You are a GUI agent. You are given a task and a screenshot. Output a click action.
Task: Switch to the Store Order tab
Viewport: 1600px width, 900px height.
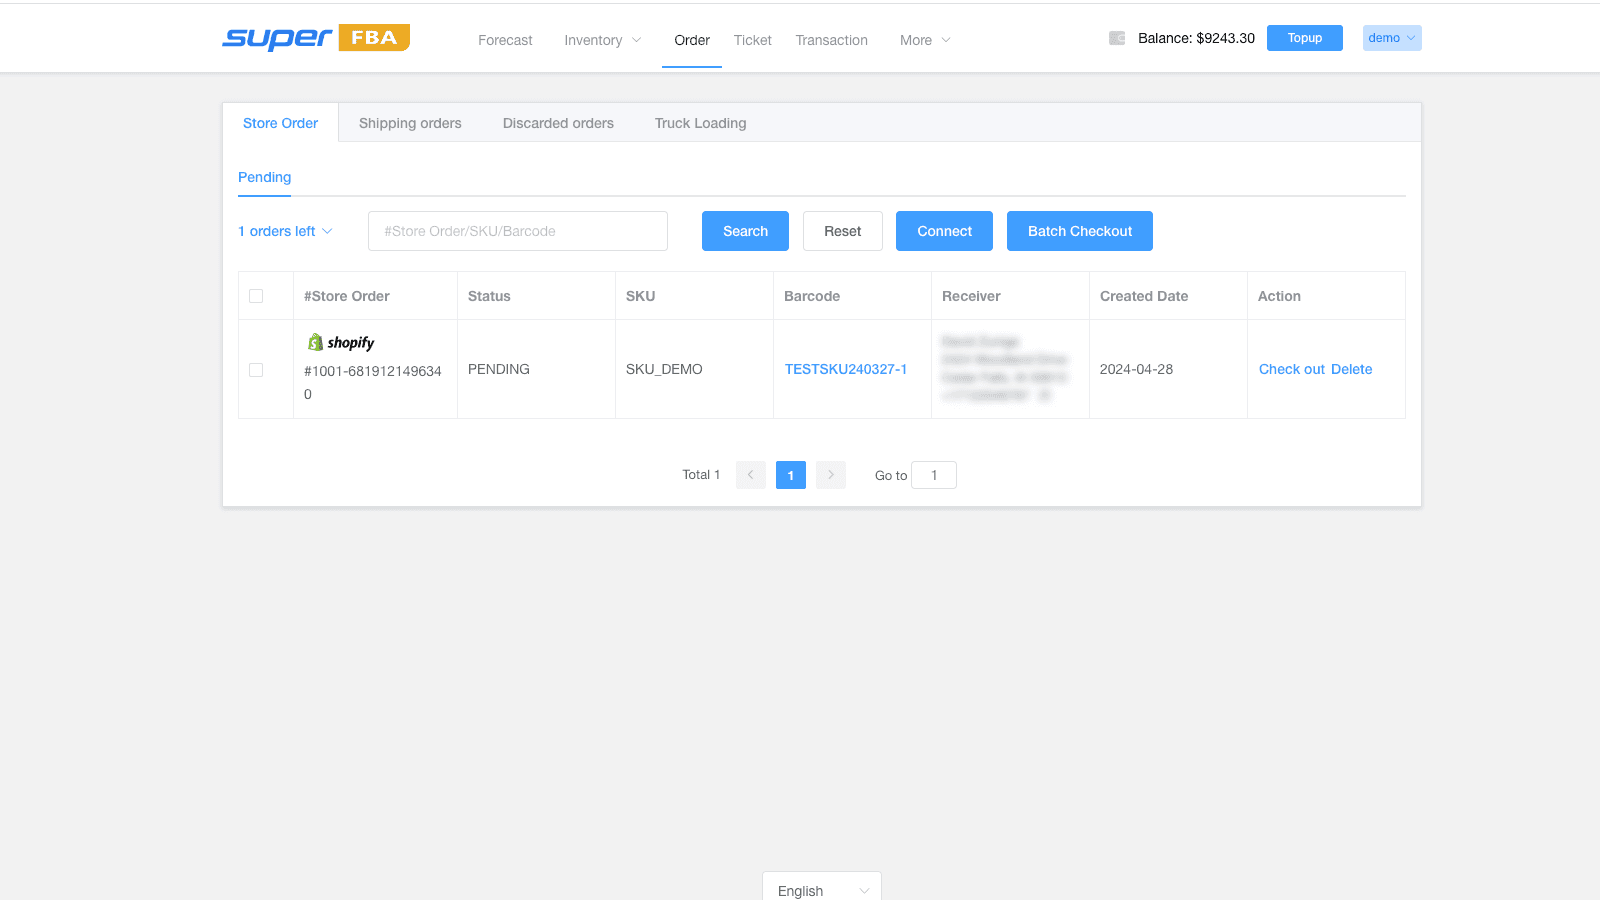pyautogui.click(x=281, y=123)
